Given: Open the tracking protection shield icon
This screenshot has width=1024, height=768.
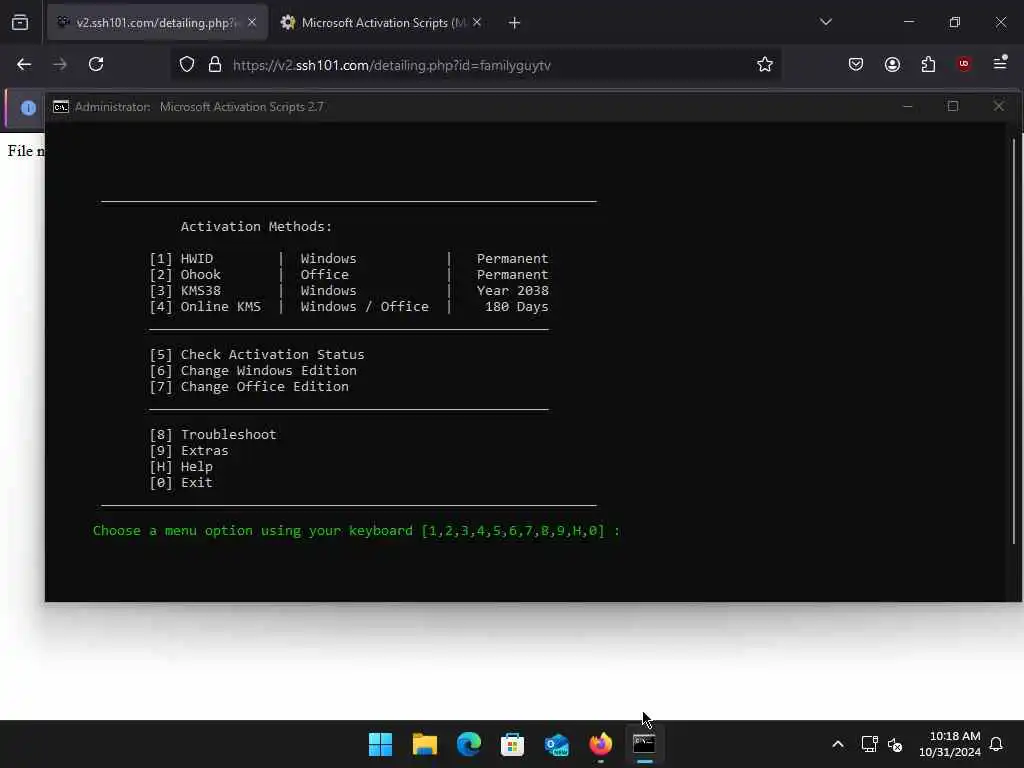Looking at the screenshot, I should [187, 65].
